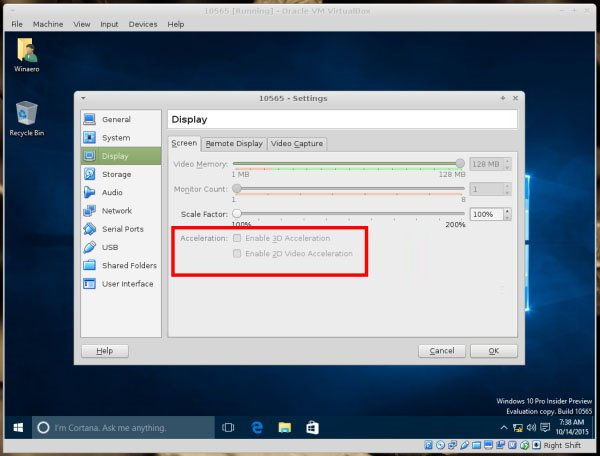This screenshot has height=456, width=600.
Task: Open the Devices menu
Action: [143, 23]
